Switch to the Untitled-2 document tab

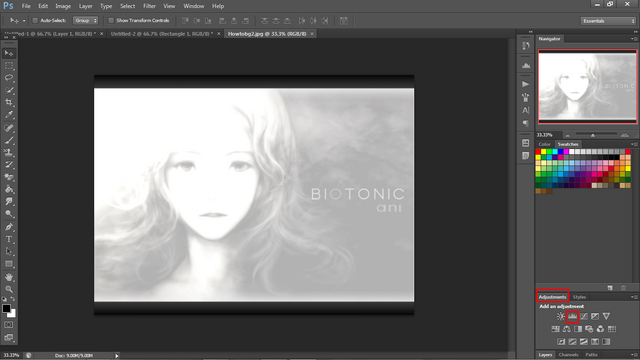[x=162, y=34]
